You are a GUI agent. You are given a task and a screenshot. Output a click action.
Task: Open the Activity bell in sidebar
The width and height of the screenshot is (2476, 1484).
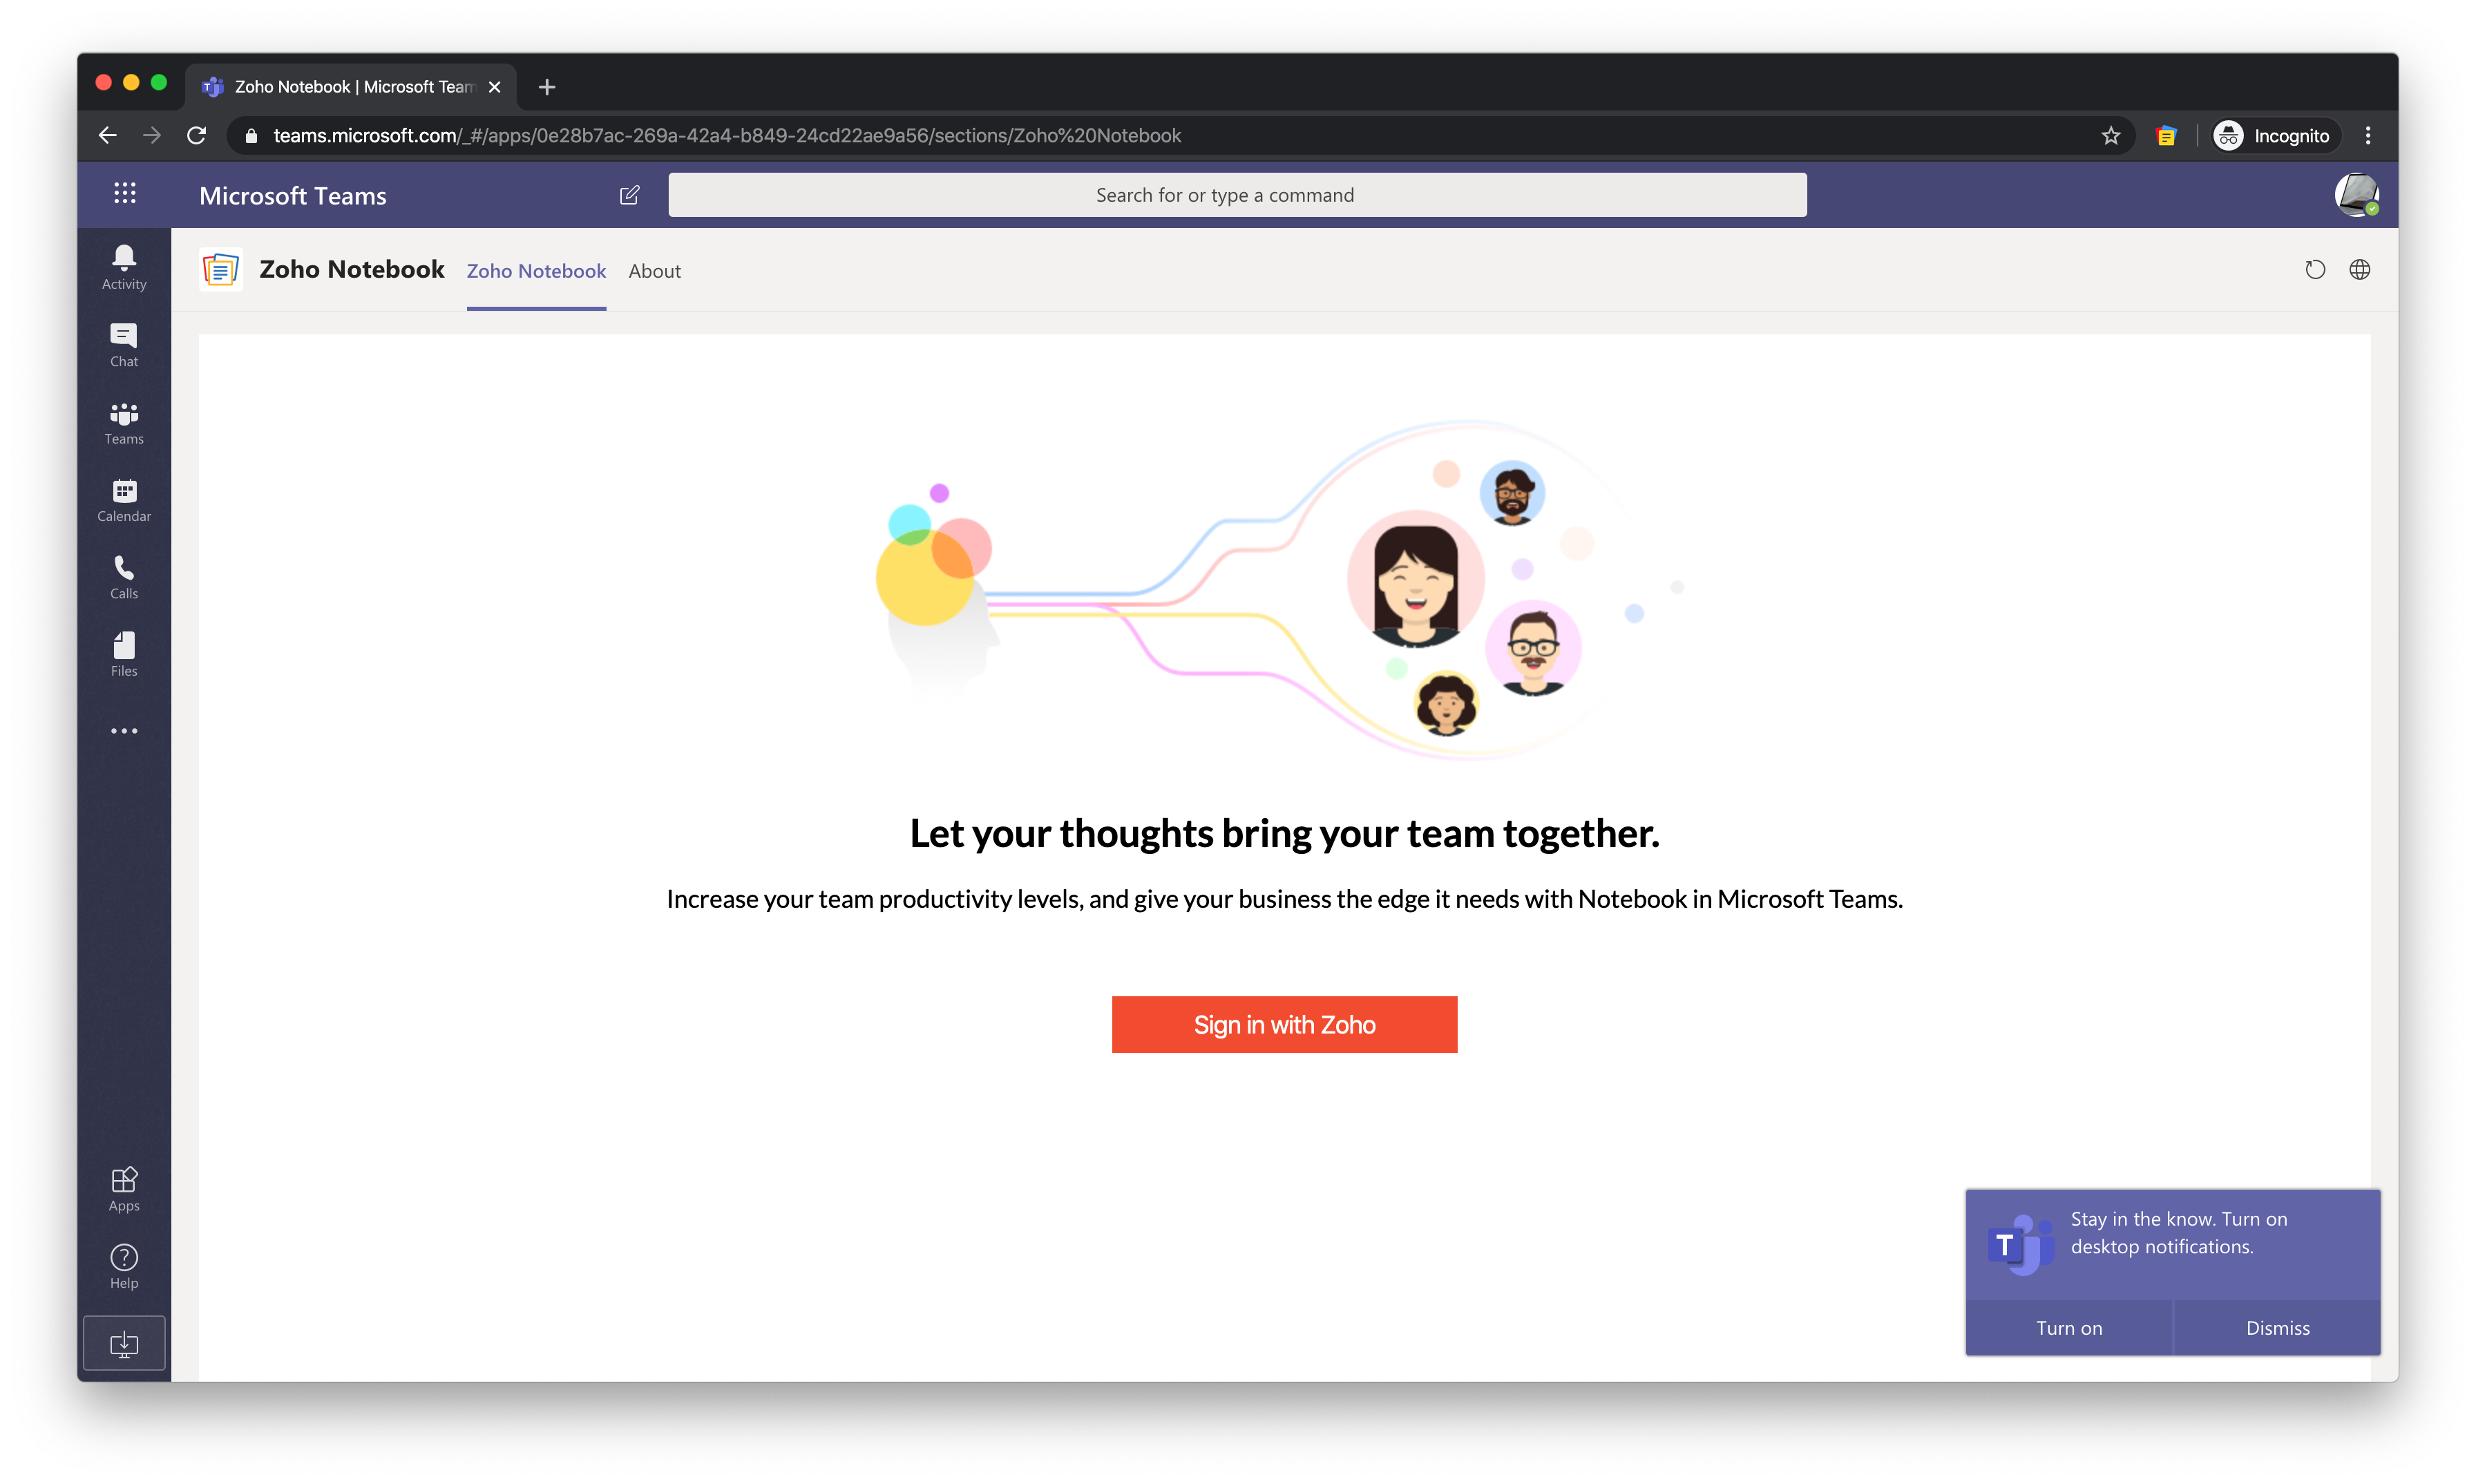[124, 267]
